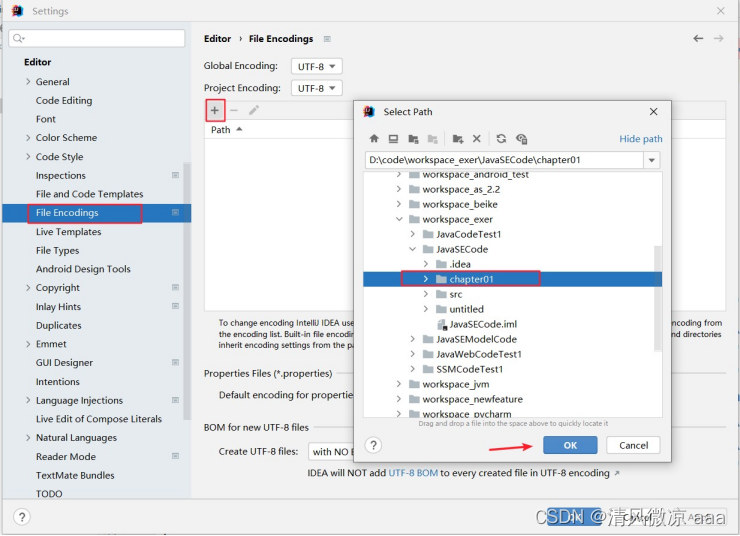This screenshot has width=740, height=536.
Task: Open Font settings page
Action: coord(45,119)
